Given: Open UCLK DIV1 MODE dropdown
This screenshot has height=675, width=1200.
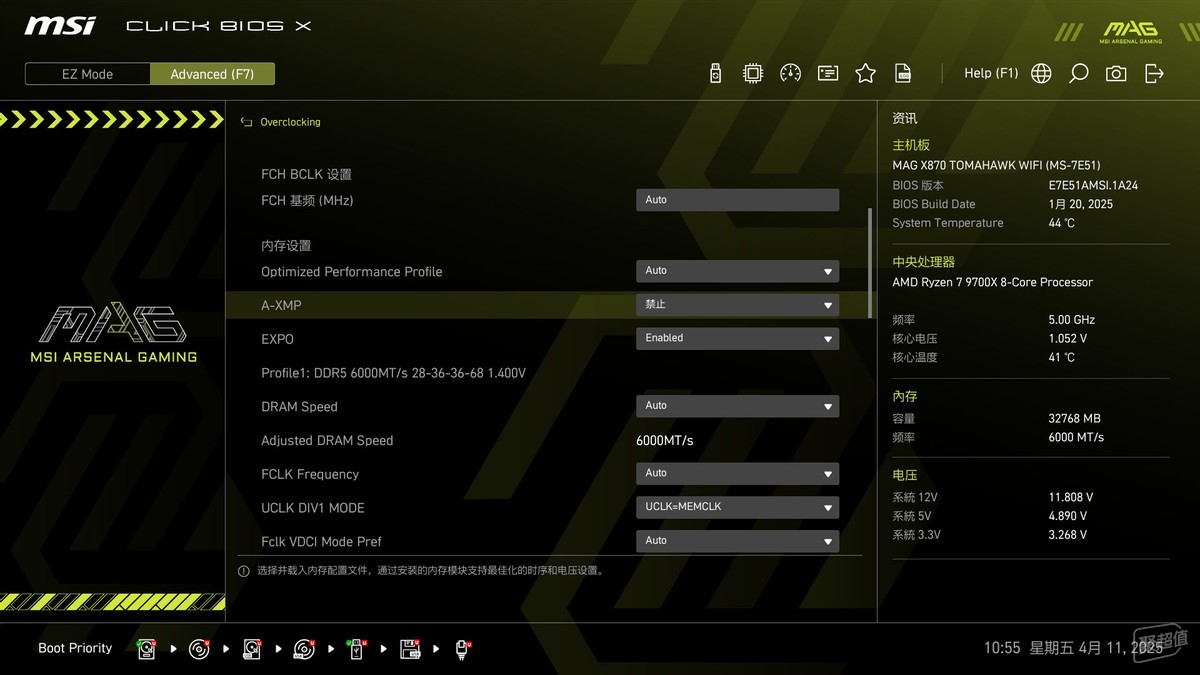Looking at the screenshot, I should pos(737,507).
